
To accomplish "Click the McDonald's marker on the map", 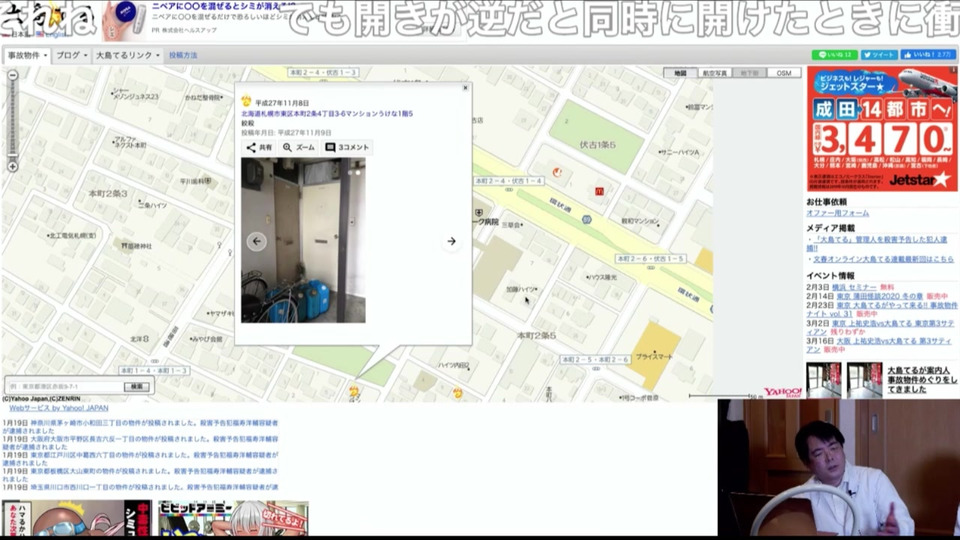I will (599, 192).
